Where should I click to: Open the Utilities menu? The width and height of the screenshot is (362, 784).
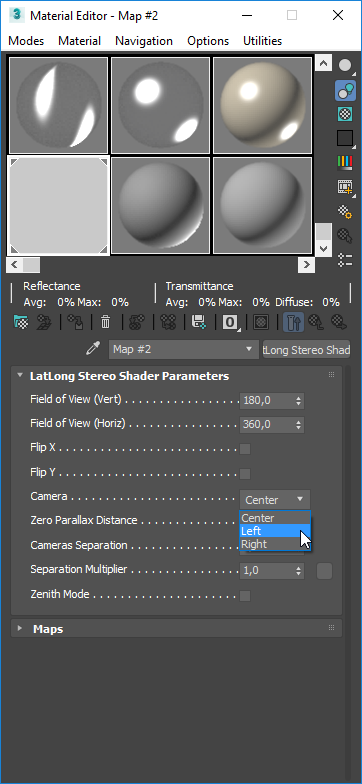coord(262,41)
